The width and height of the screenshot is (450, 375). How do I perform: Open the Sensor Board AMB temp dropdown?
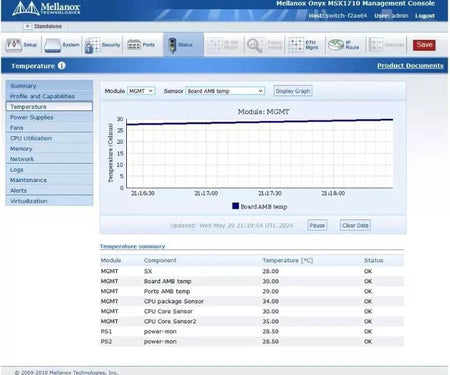pyautogui.click(x=225, y=91)
